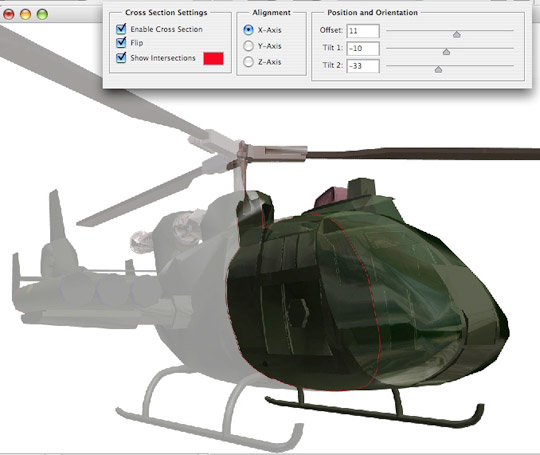This screenshot has width=540, height=455.
Task: Minimize window using yellow button
Action: pyautogui.click(x=25, y=14)
